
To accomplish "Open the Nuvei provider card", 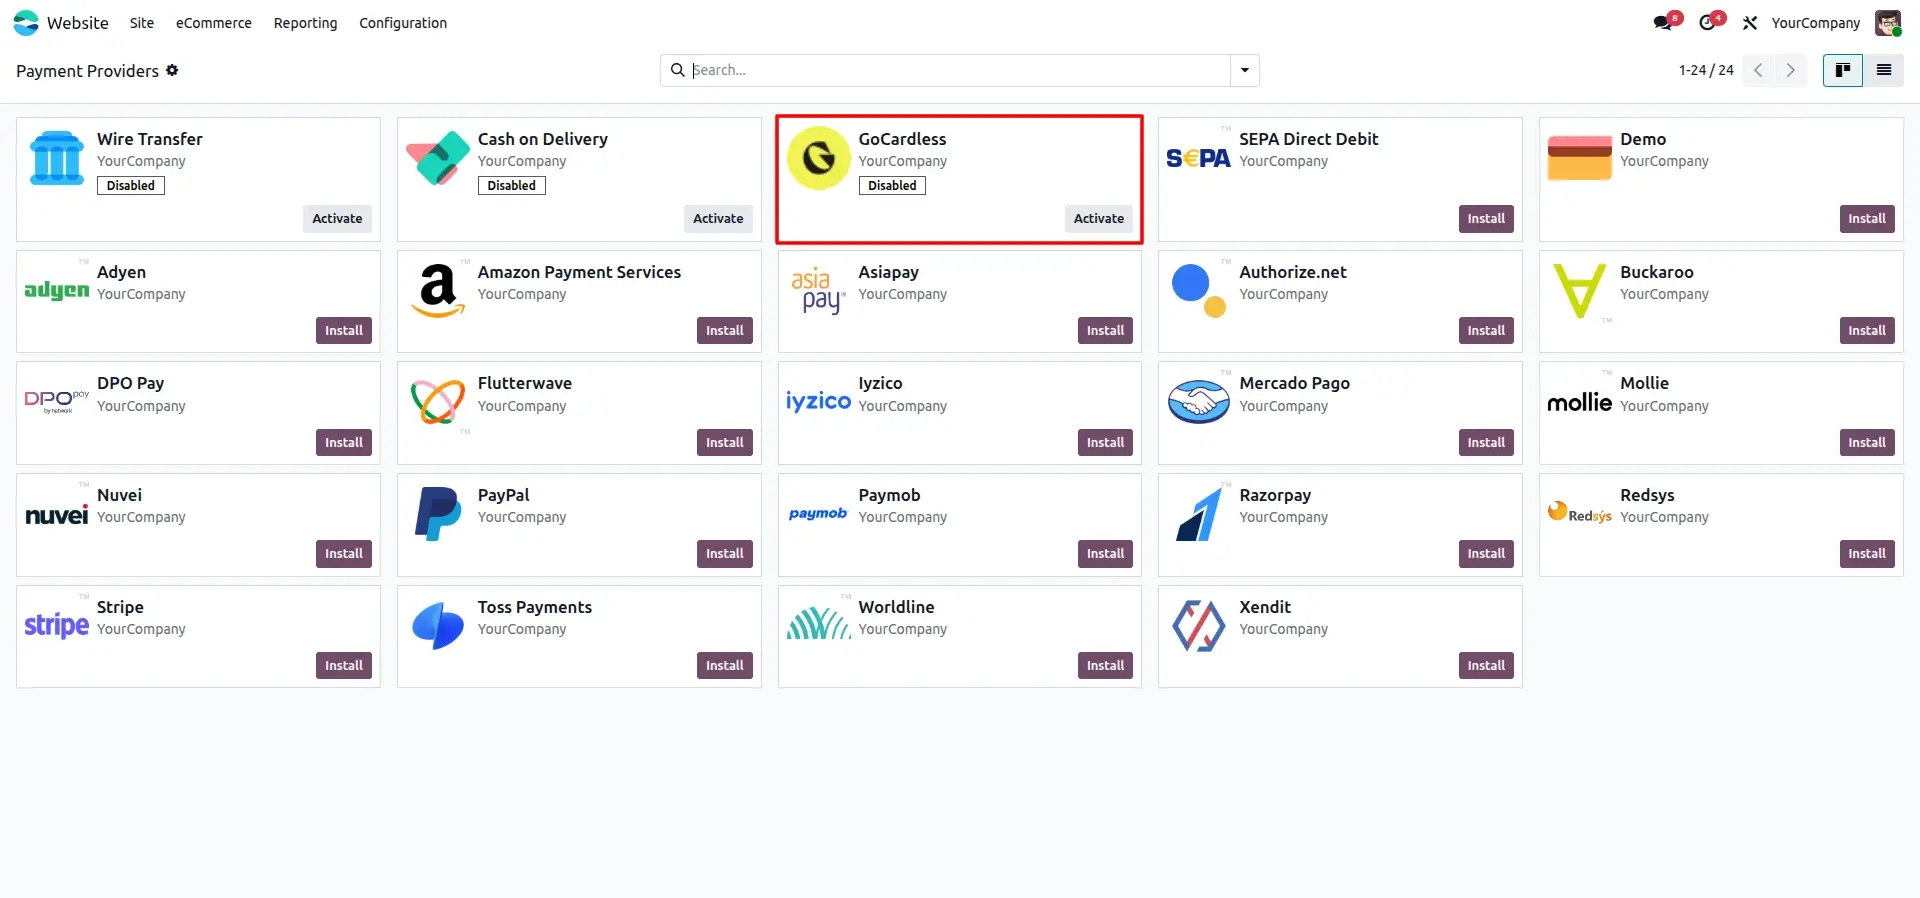I will coord(198,525).
